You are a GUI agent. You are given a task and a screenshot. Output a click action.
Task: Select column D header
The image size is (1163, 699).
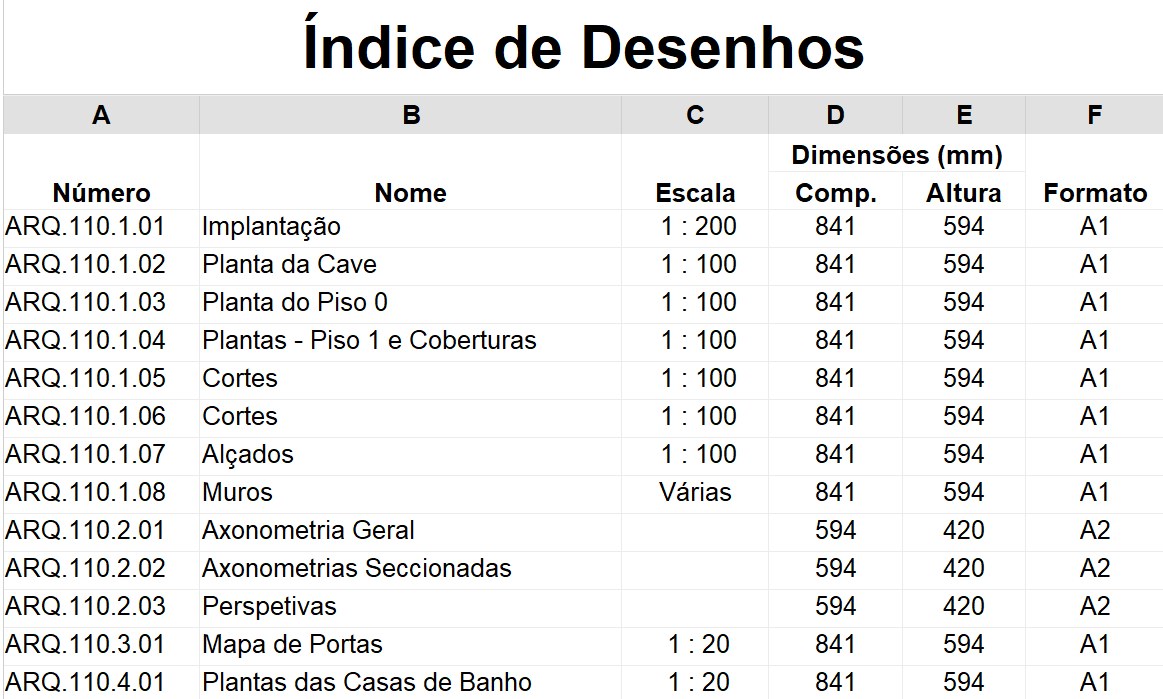pyautogui.click(x=835, y=115)
